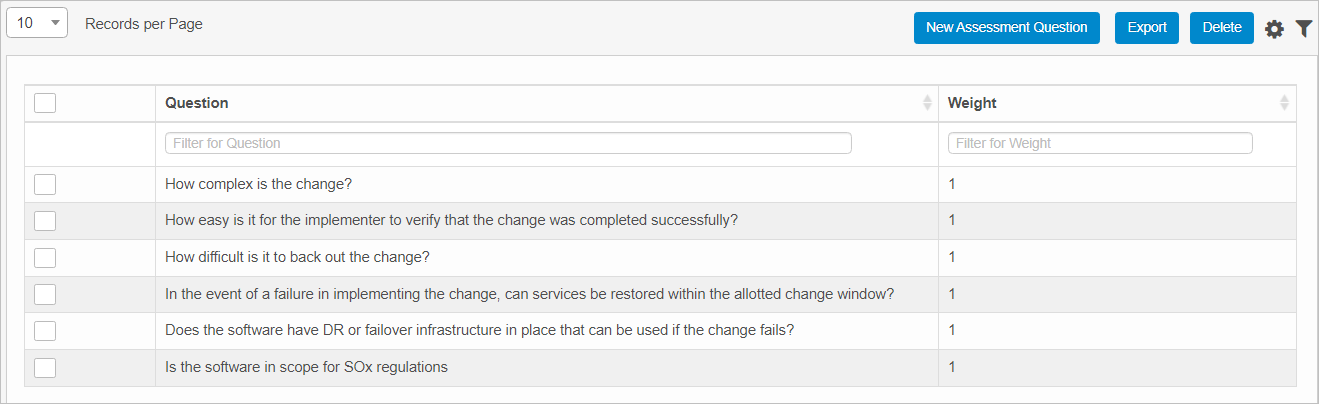Open the Records per Page dropdown
The height and width of the screenshot is (404, 1319).
[x=37, y=23]
